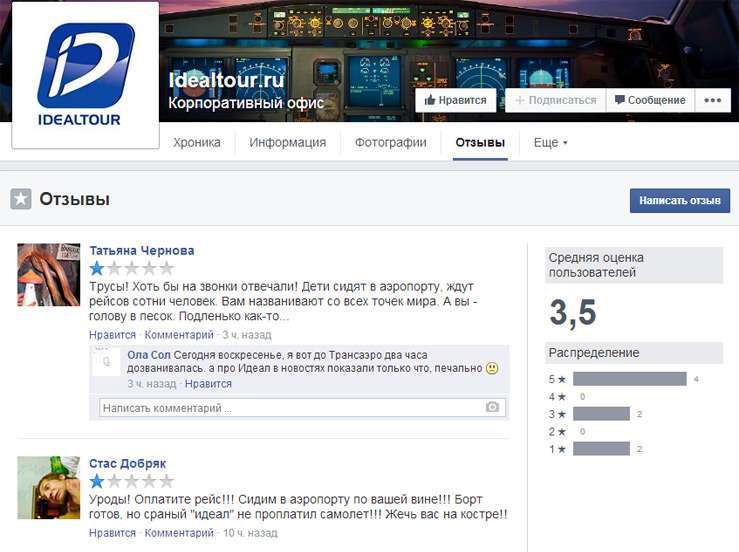This screenshot has height=552, width=739.
Task: Select the Отзывы tab
Action: (480, 142)
